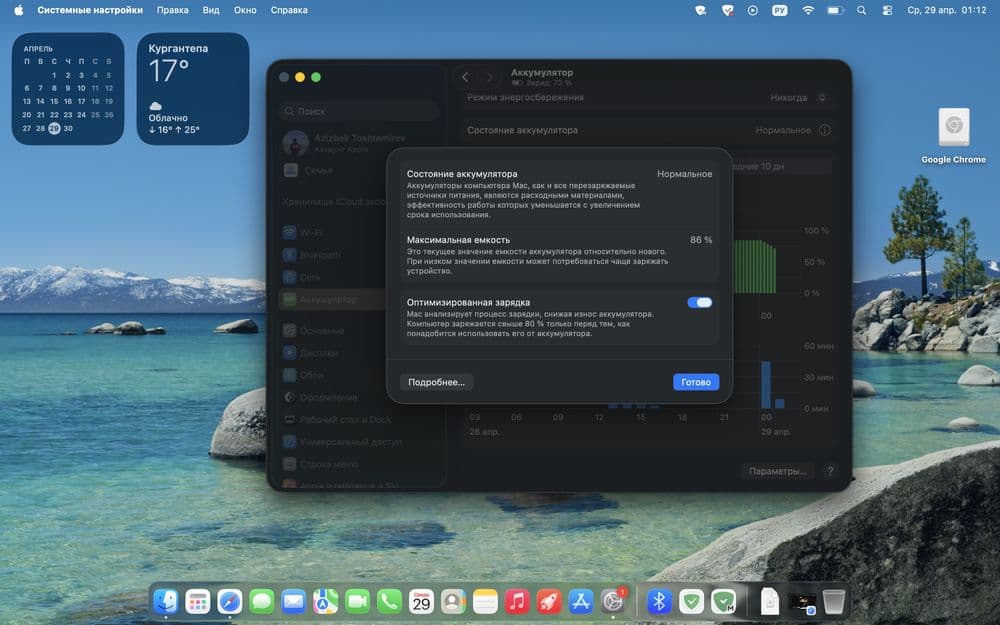The width and height of the screenshot is (1000, 625).
Task: Go back with the left chevron button
Action: (x=466, y=77)
